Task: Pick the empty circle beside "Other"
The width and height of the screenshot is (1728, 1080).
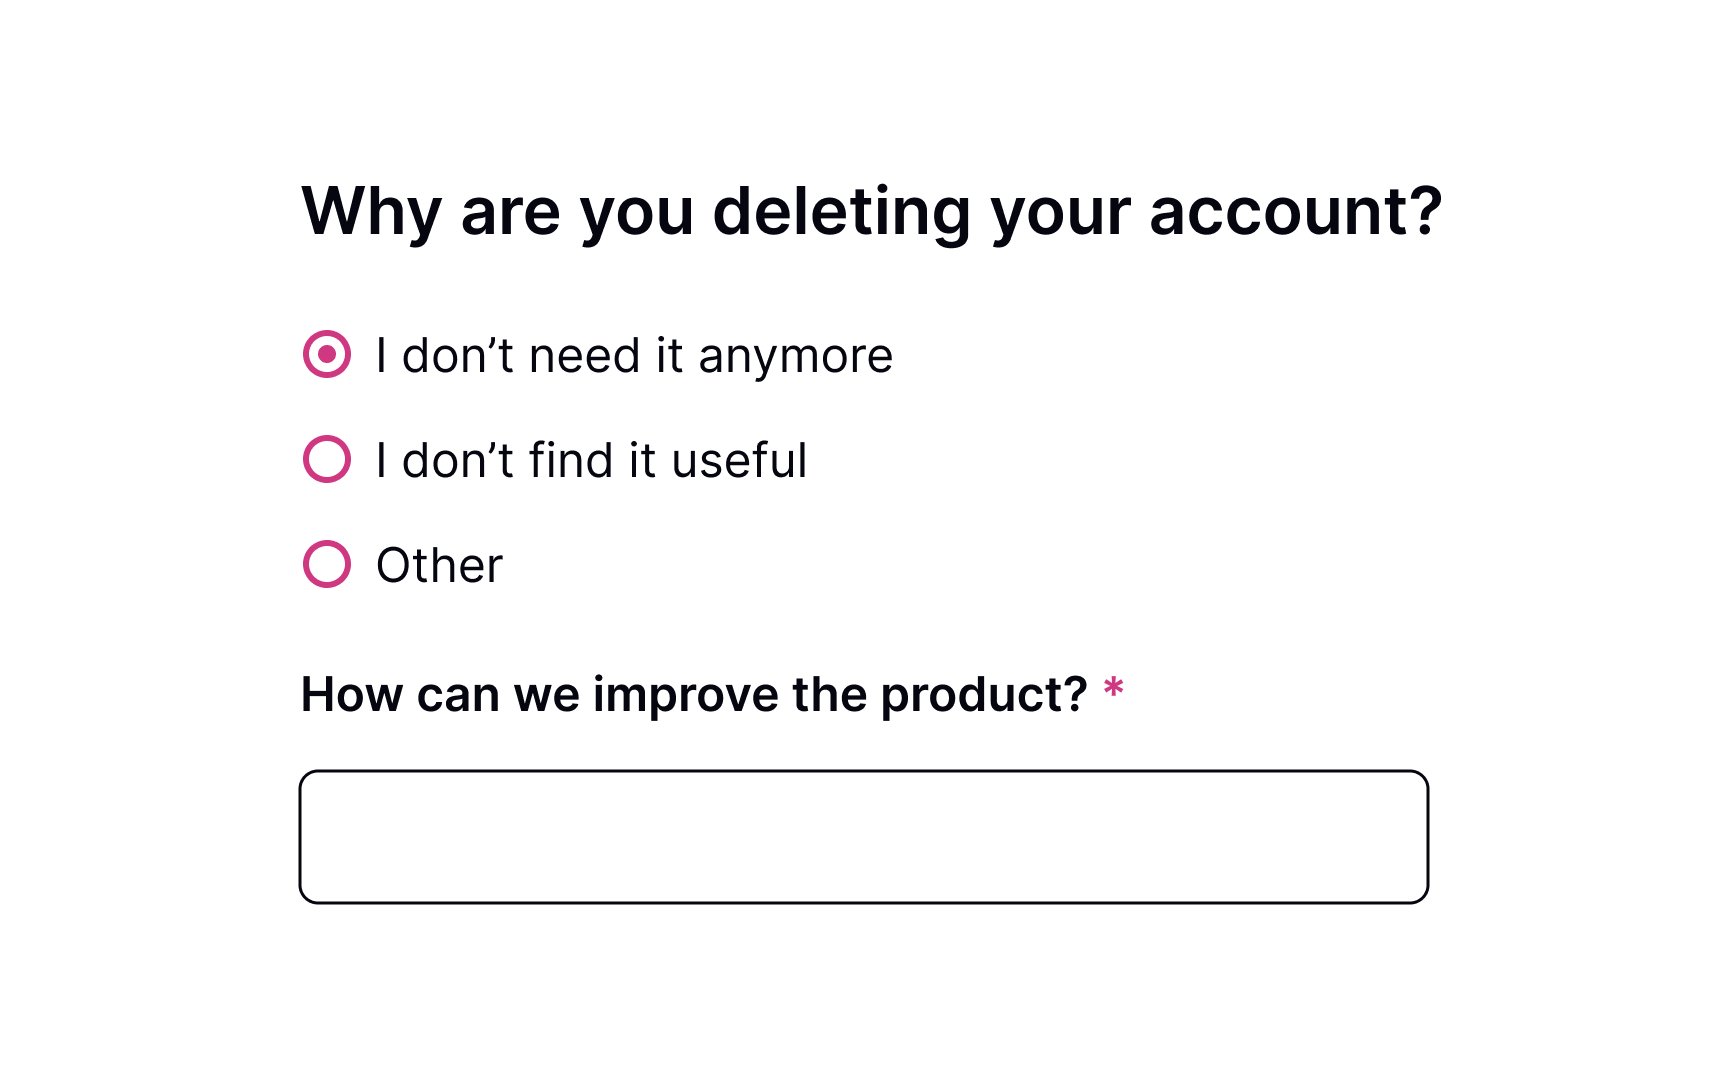Action: click(327, 564)
